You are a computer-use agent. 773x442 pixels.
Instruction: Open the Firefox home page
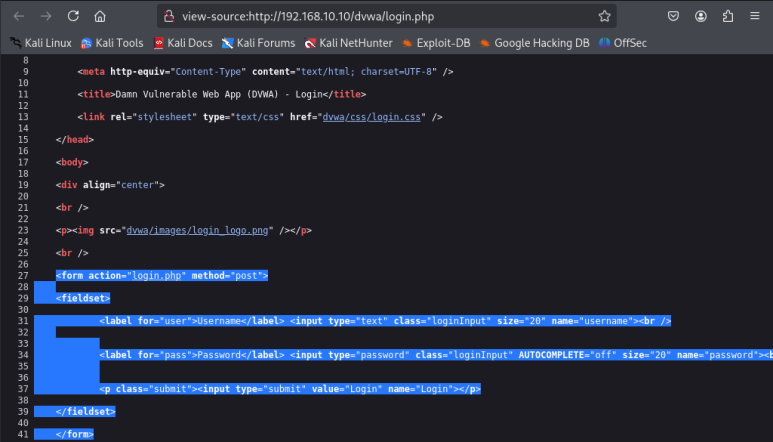coord(100,16)
